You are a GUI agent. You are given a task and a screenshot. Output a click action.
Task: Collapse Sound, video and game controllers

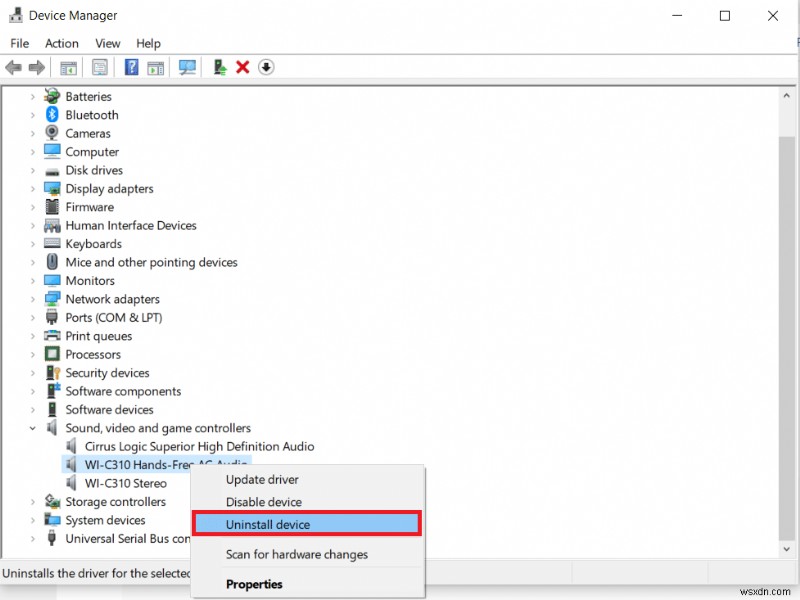32,427
